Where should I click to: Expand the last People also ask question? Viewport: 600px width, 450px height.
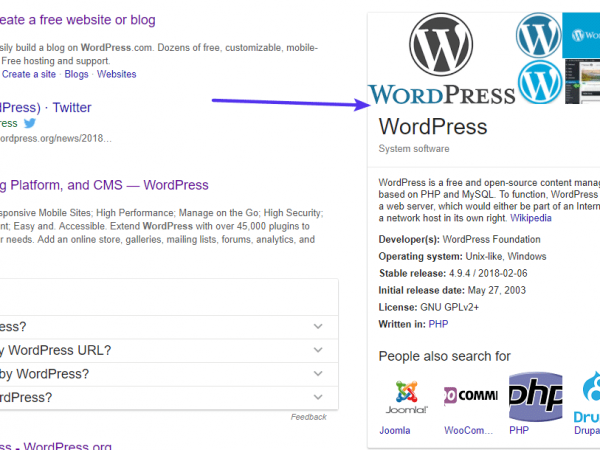318,397
